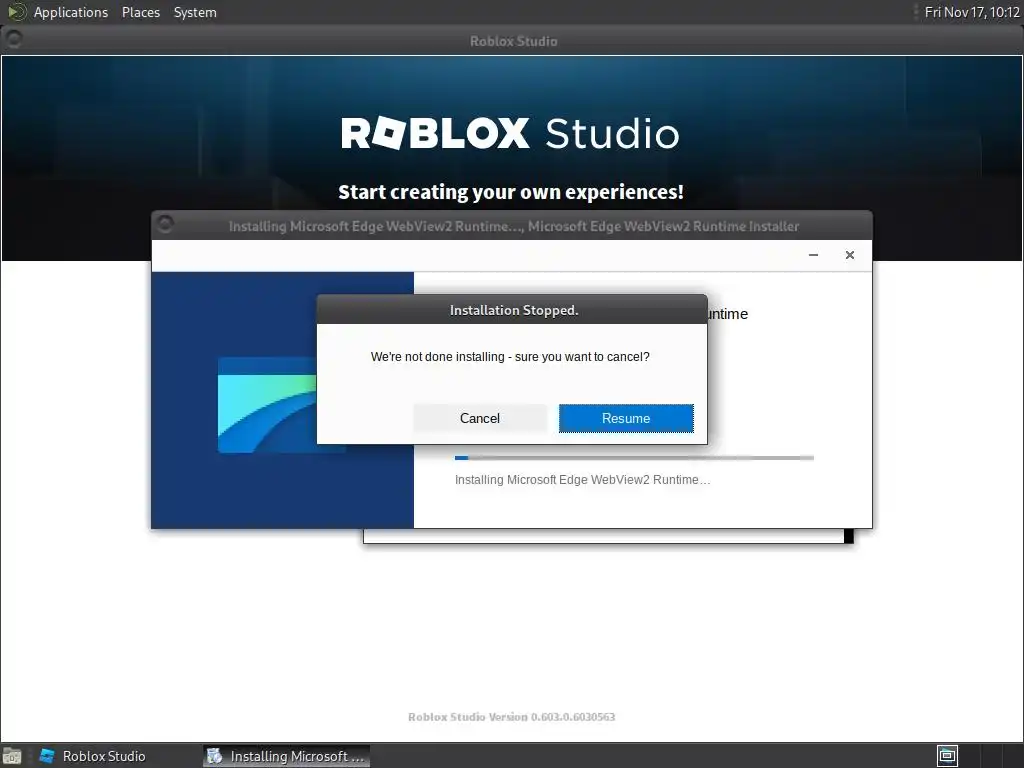Viewport: 1024px width, 768px height.
Task: Select the Installing Microsoft taskbar entry
Action: coord(286,756)
